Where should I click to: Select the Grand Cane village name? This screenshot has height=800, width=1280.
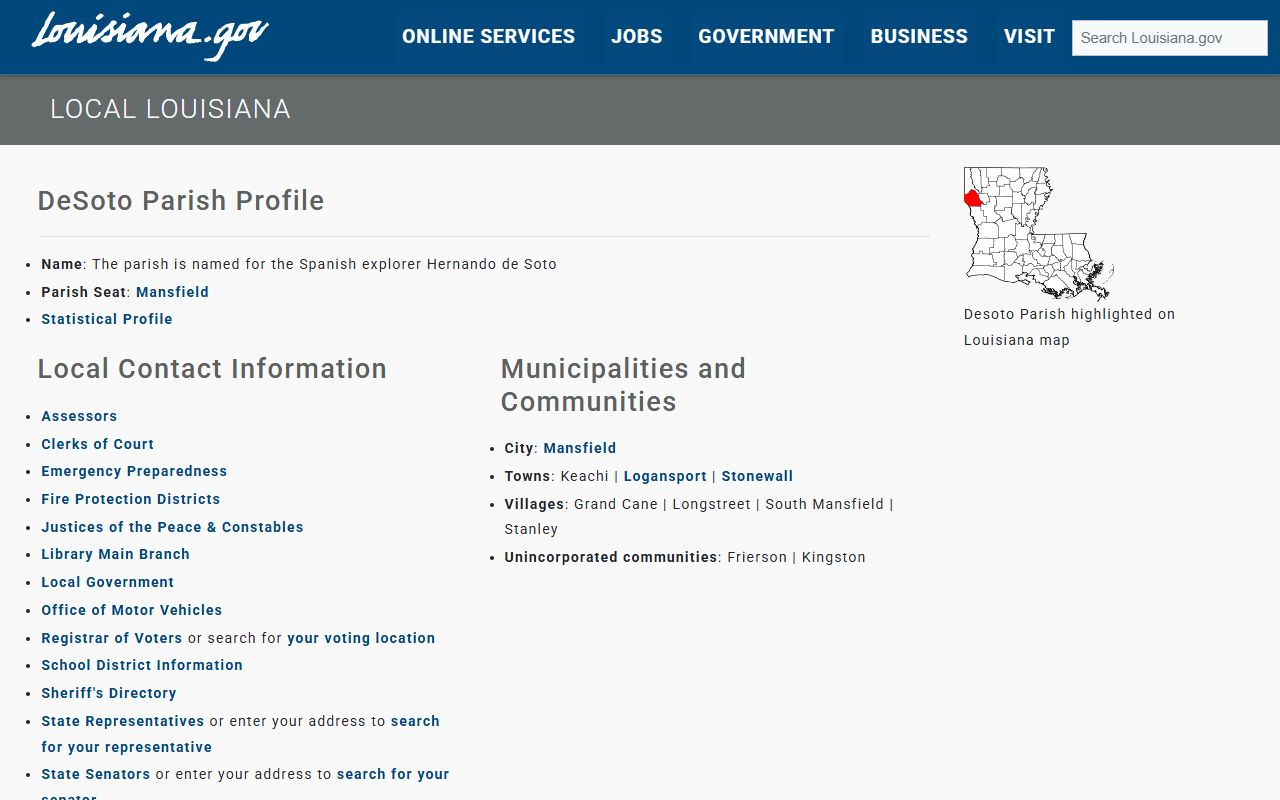tap(616, 504)
